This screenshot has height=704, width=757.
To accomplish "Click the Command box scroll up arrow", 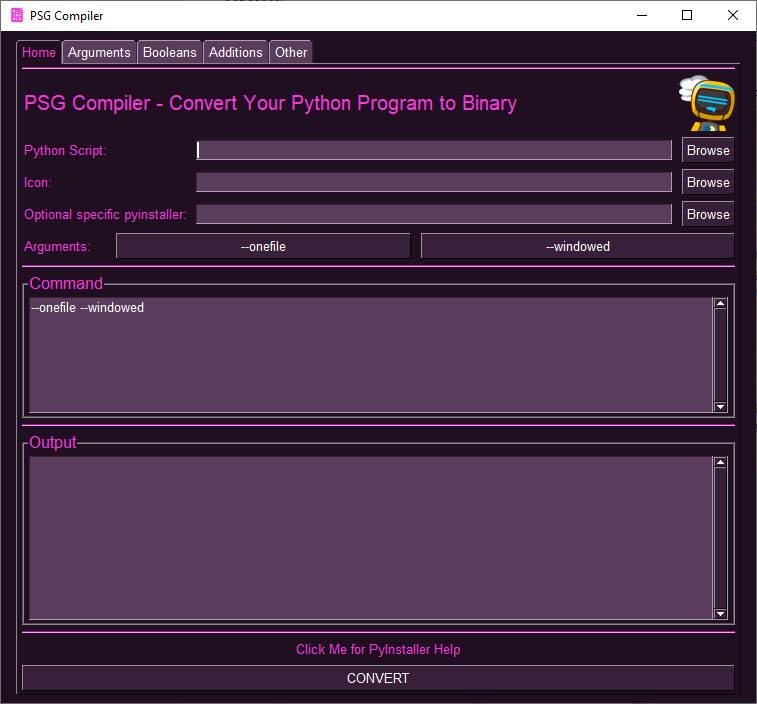I will tap(720, 303).
